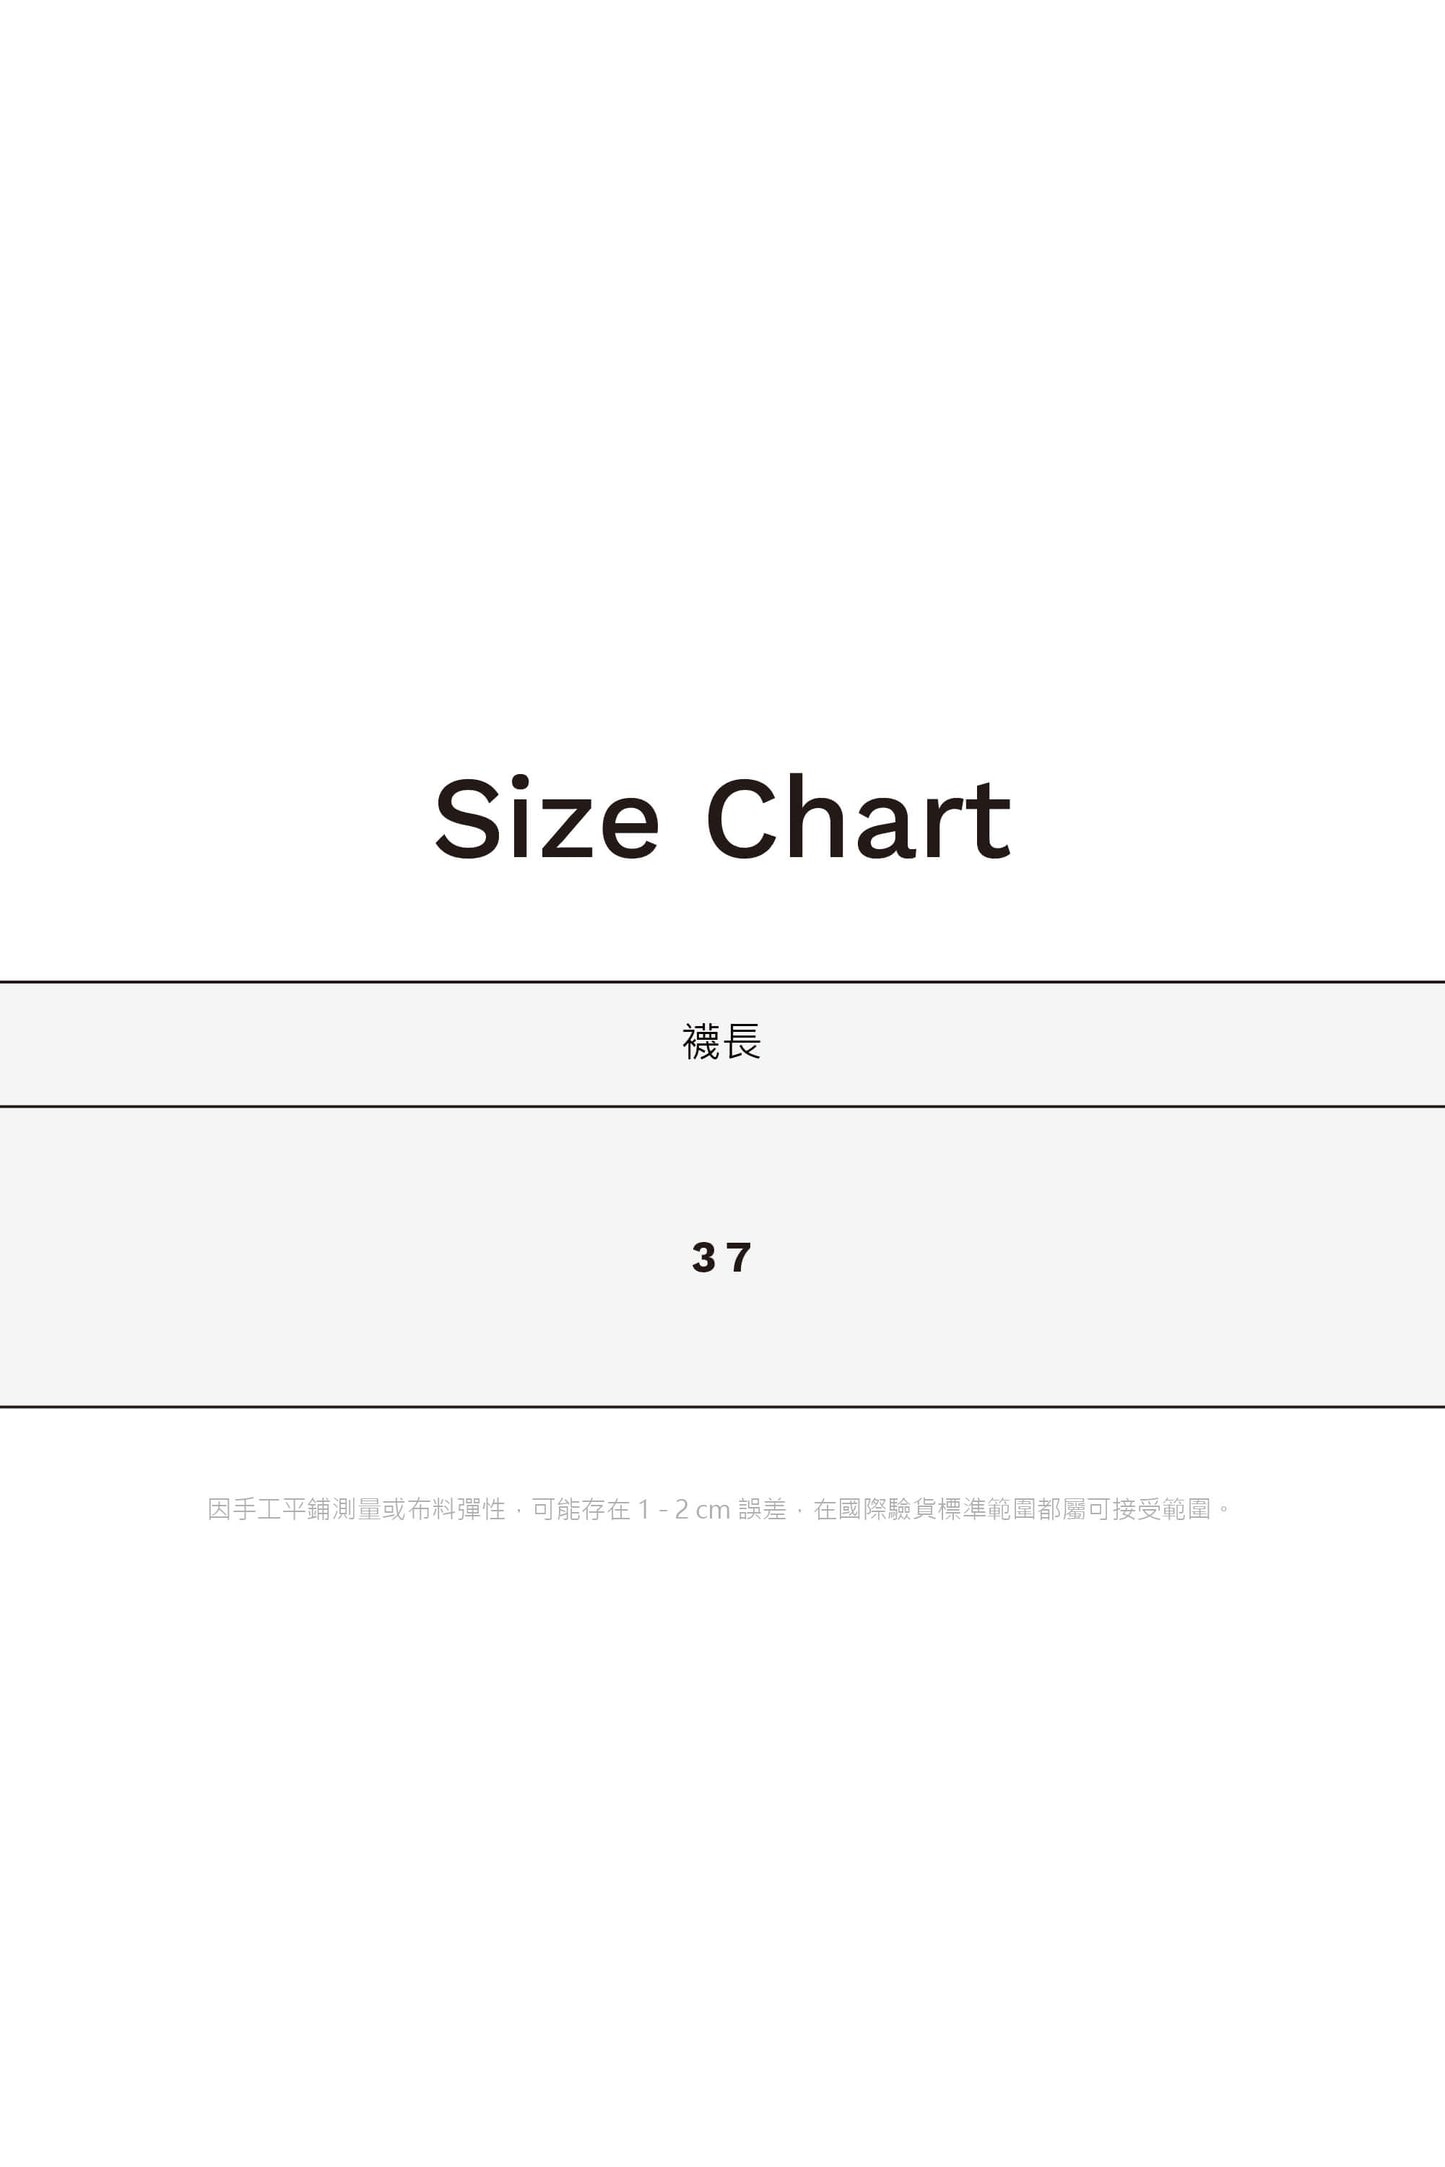Image resolution: width=1445 pixels, height=2167 pixels.
Task: Select the sock length value 37
Action: coord(722,1257)
